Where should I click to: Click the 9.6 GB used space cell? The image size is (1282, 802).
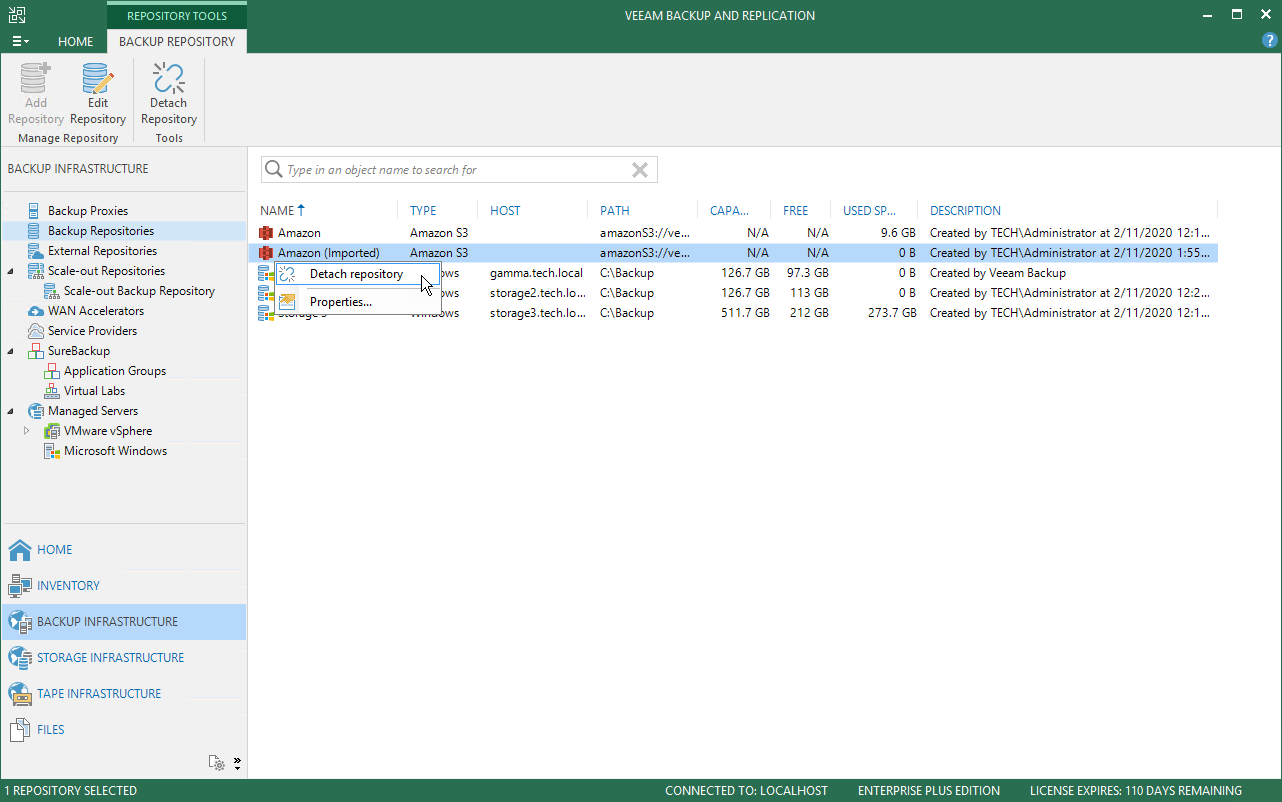pyautogui.click(x=898, y=233)
